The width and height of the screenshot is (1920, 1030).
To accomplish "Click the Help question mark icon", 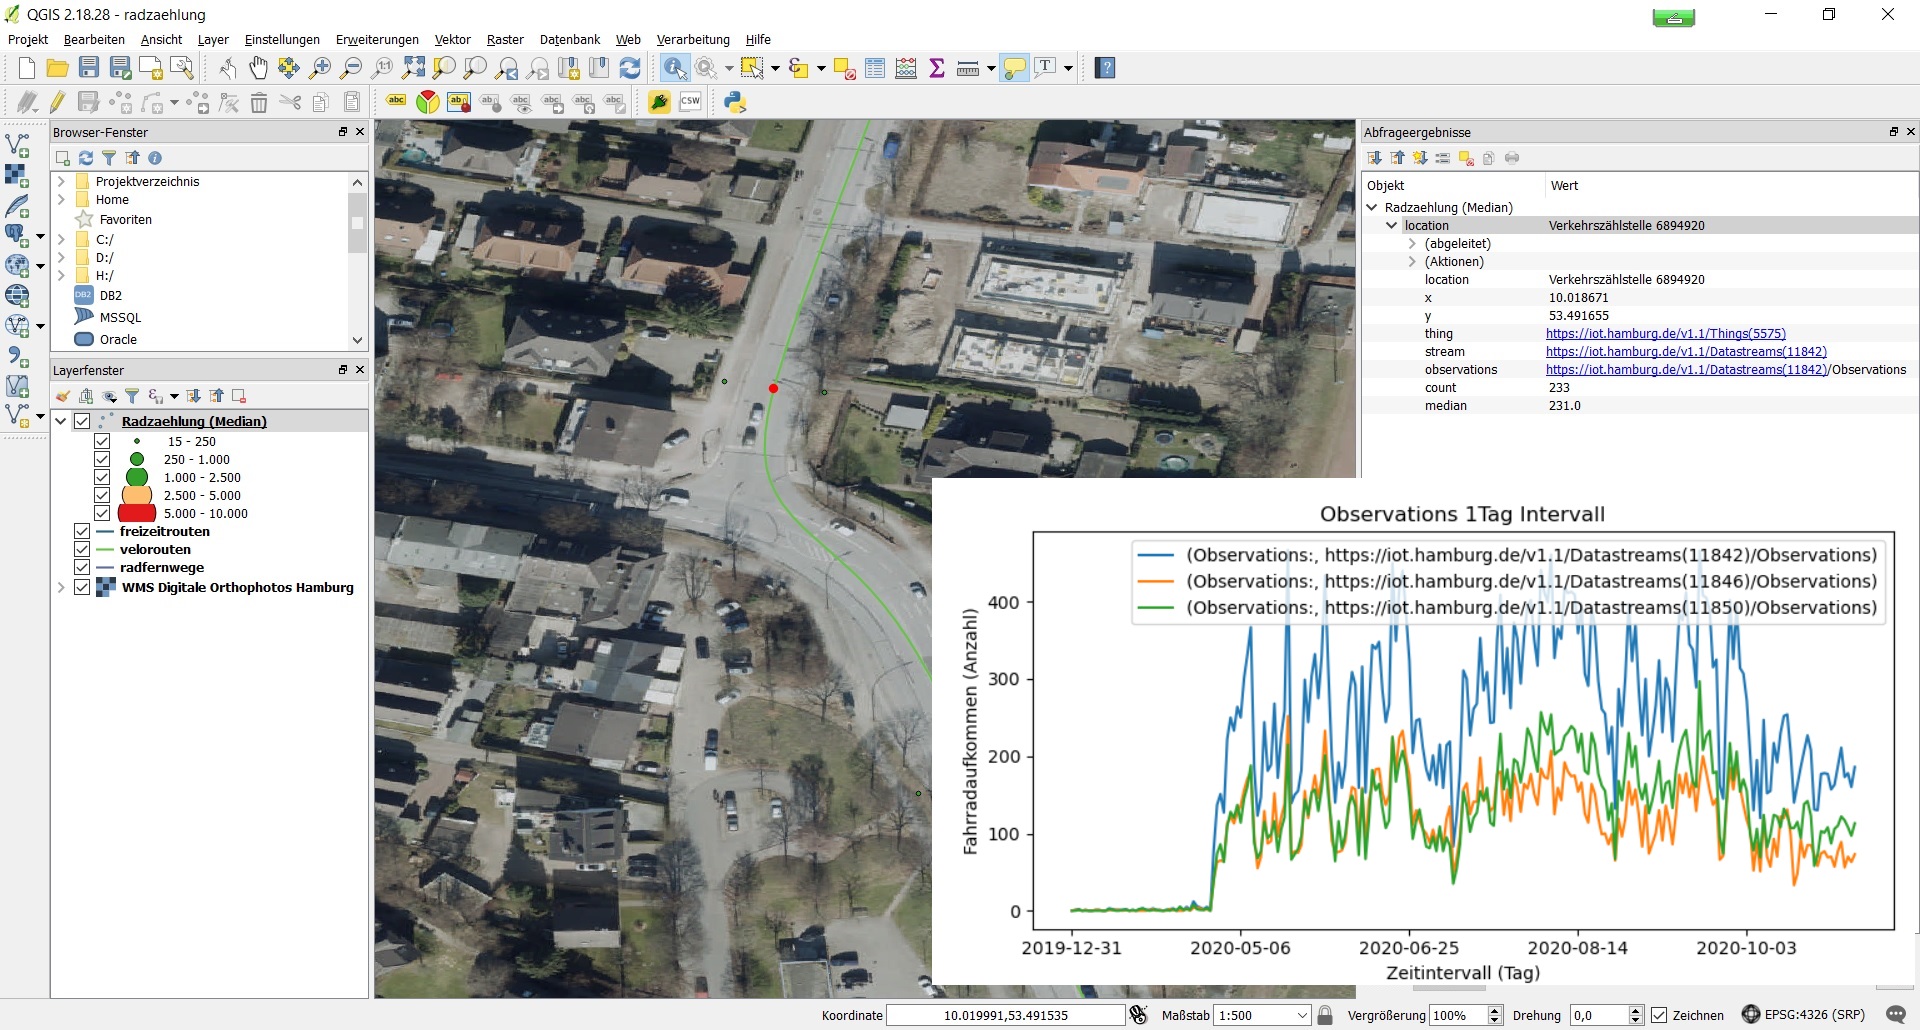I will [x=1105, y=68].
